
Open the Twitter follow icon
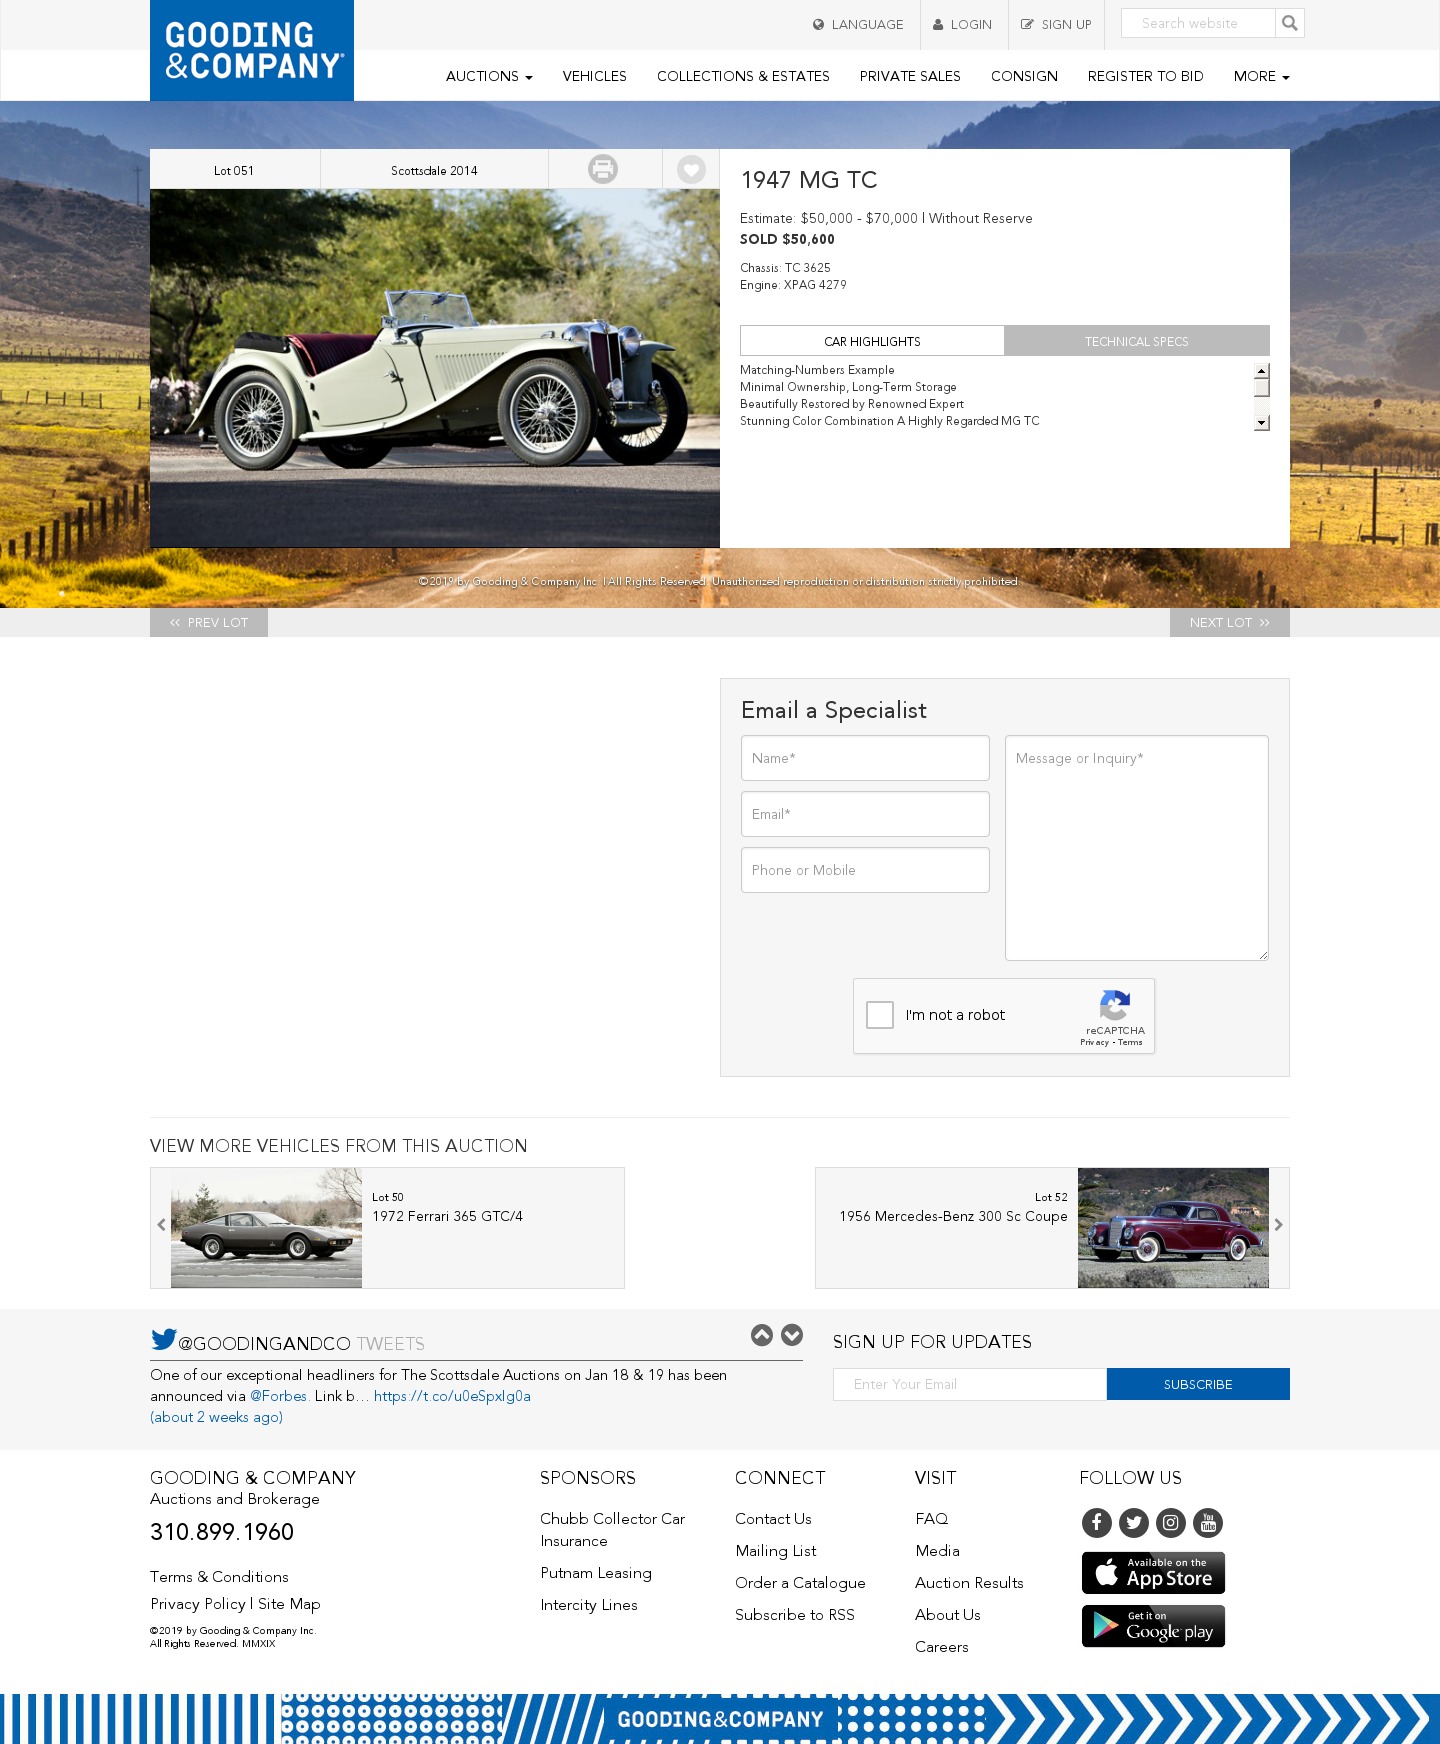pyautogui.click(x=1134, y=1523)
